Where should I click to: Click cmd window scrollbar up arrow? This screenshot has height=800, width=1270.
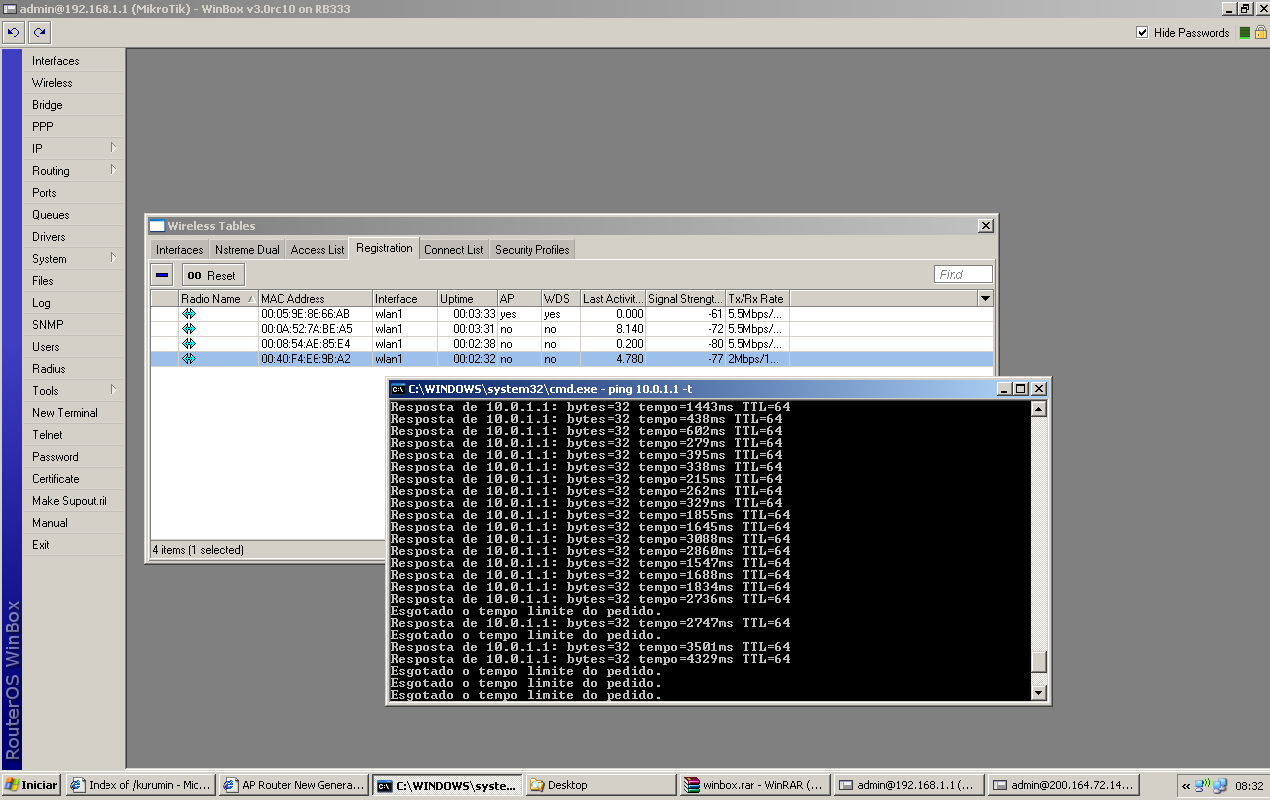[1039, 408]
